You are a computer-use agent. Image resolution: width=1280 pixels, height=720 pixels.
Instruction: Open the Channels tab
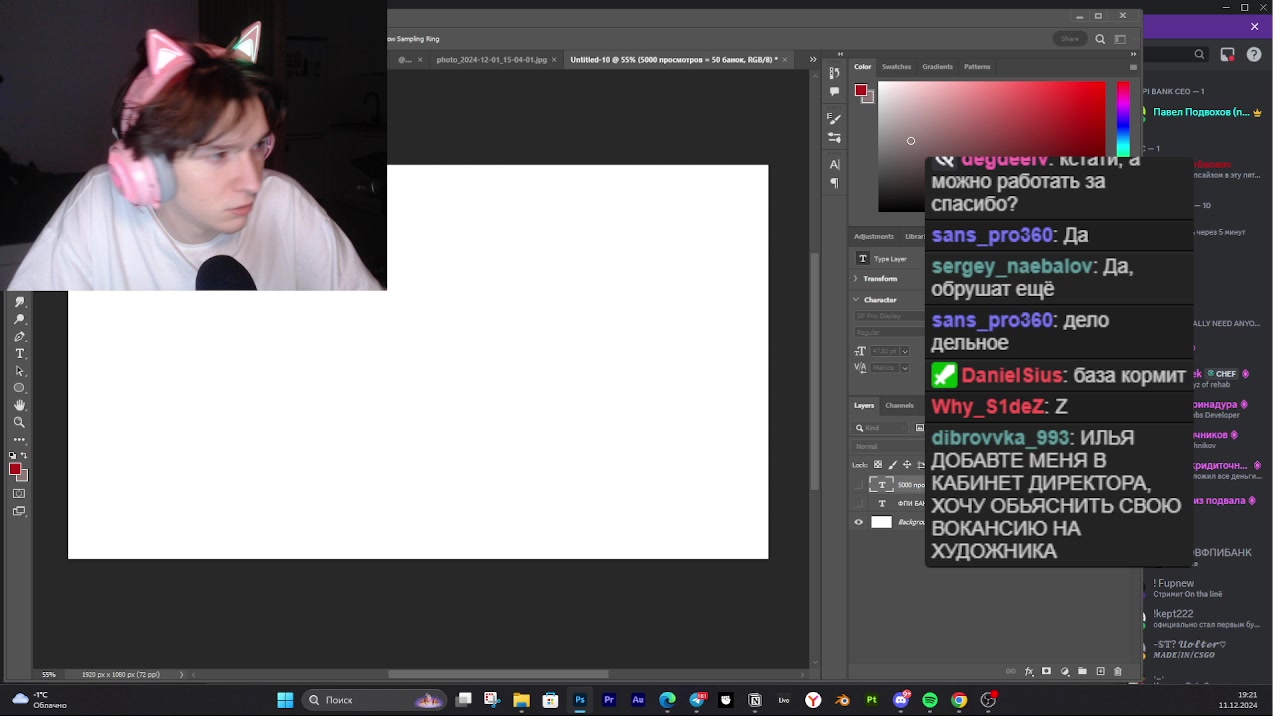tap(899, 405)
